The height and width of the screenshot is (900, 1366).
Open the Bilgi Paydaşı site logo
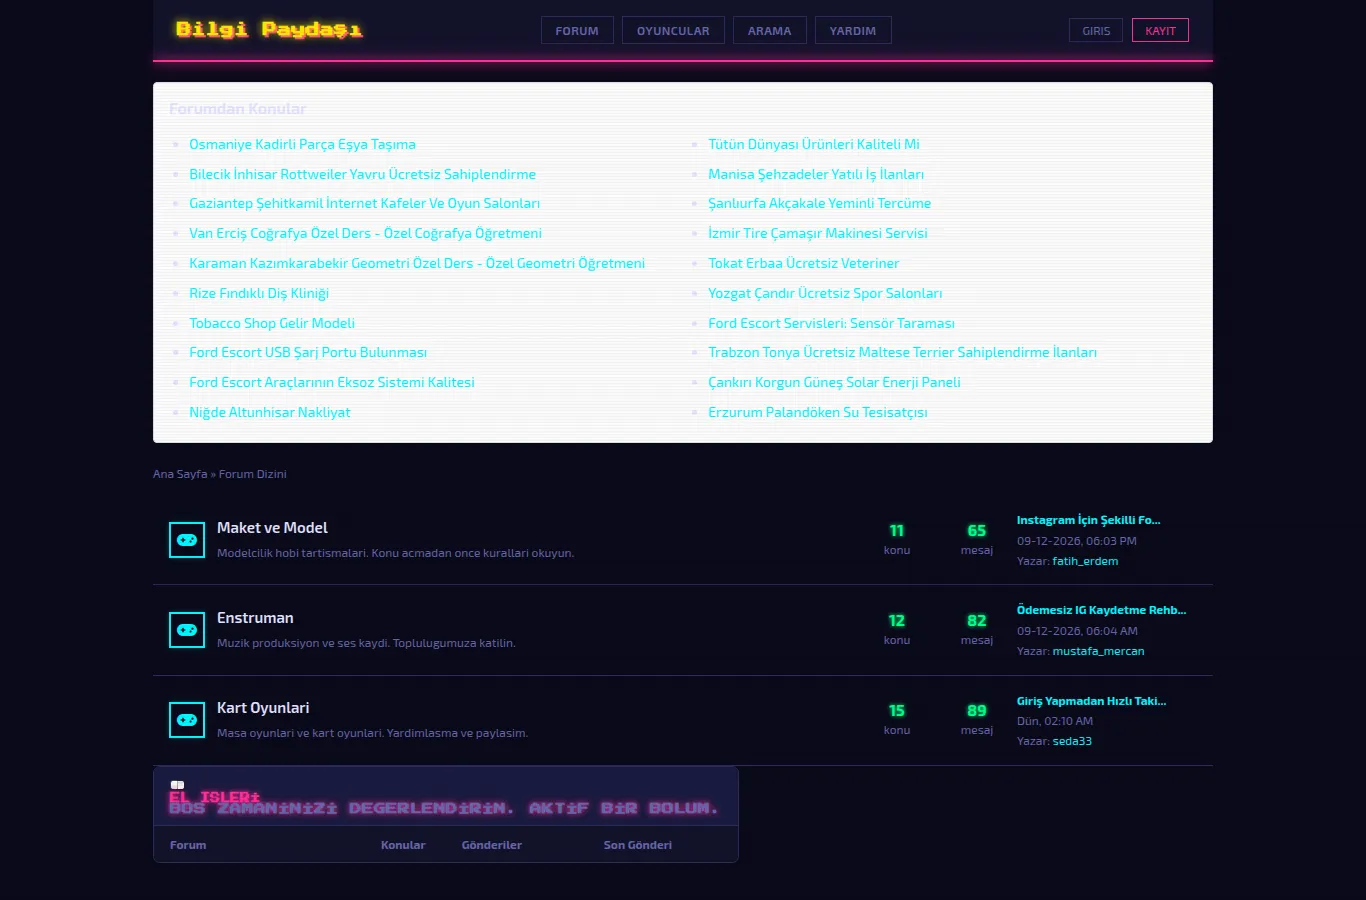[269, 30]
